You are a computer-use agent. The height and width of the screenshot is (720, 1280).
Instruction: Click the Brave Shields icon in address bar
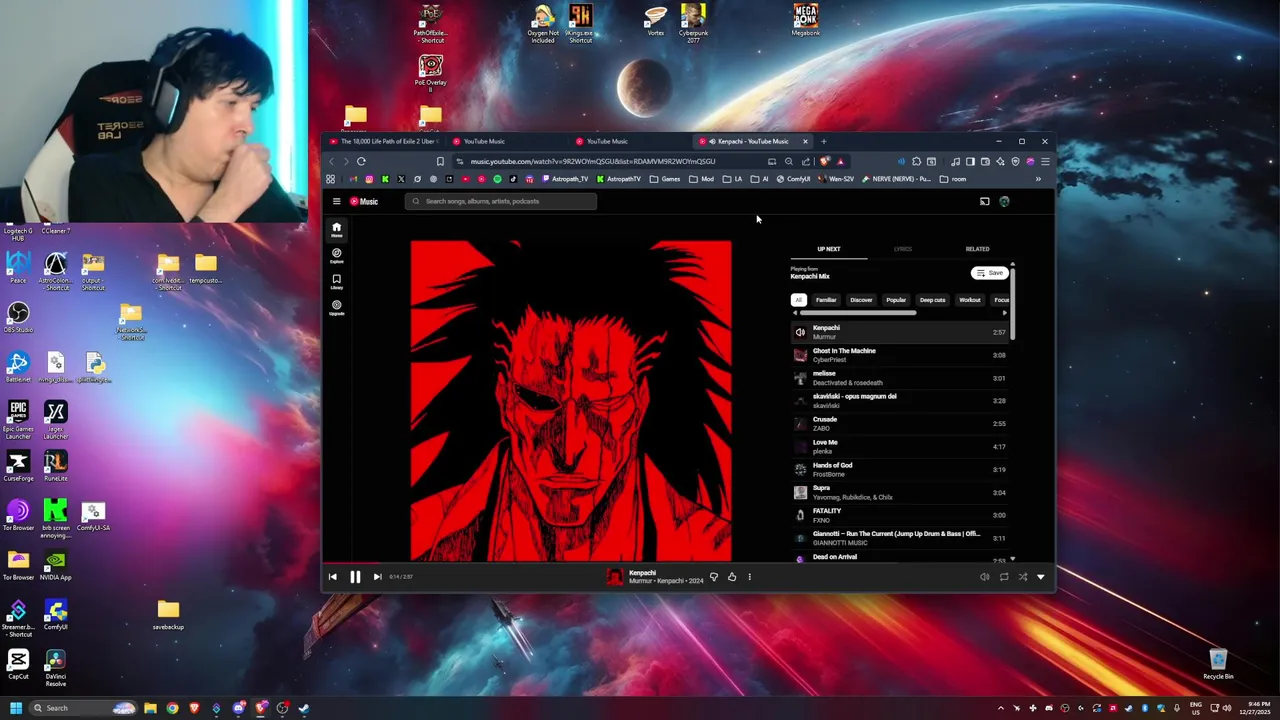click(x=824, y=161)
